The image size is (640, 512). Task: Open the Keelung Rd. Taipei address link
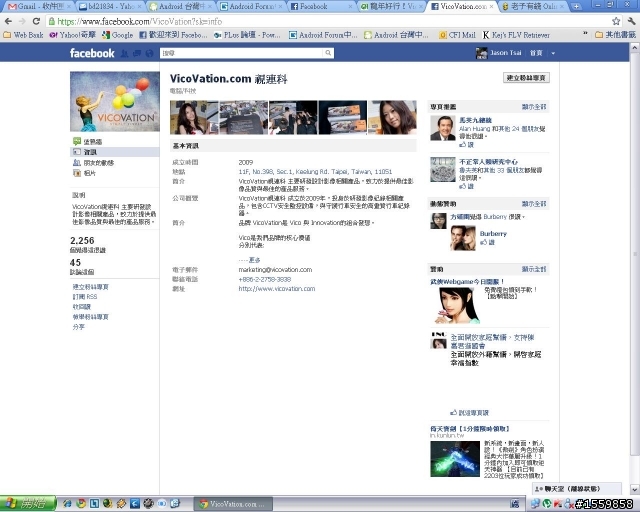click(x=315, y=172)
